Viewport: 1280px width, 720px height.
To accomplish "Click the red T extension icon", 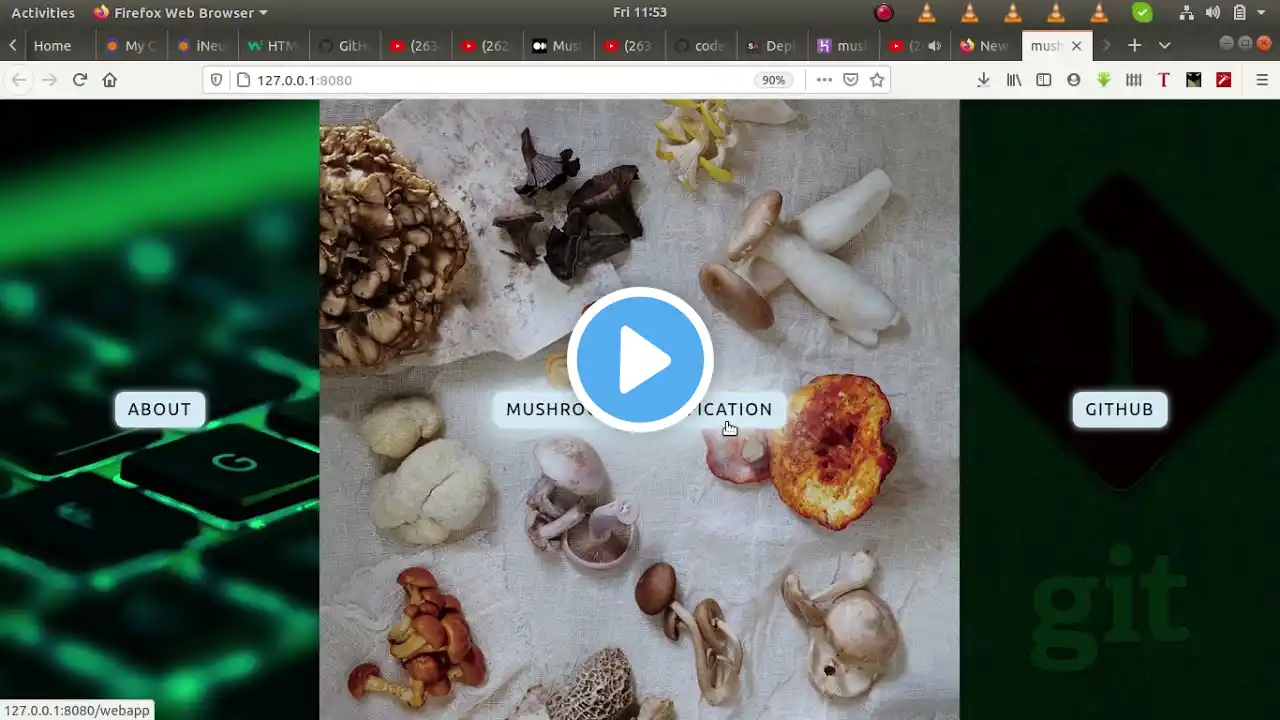I will pos(1164,80).
